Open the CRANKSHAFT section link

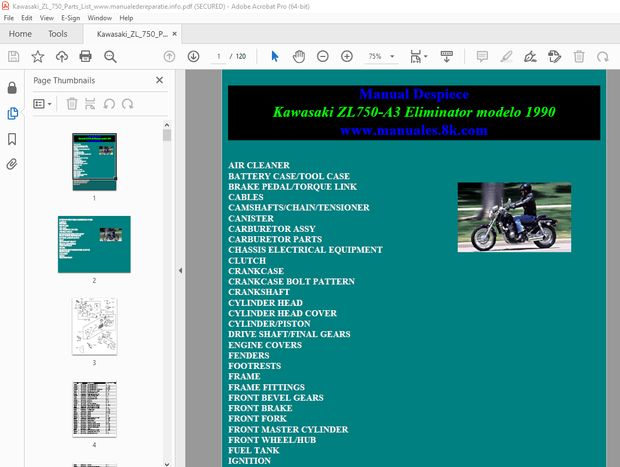coord(259,292)
